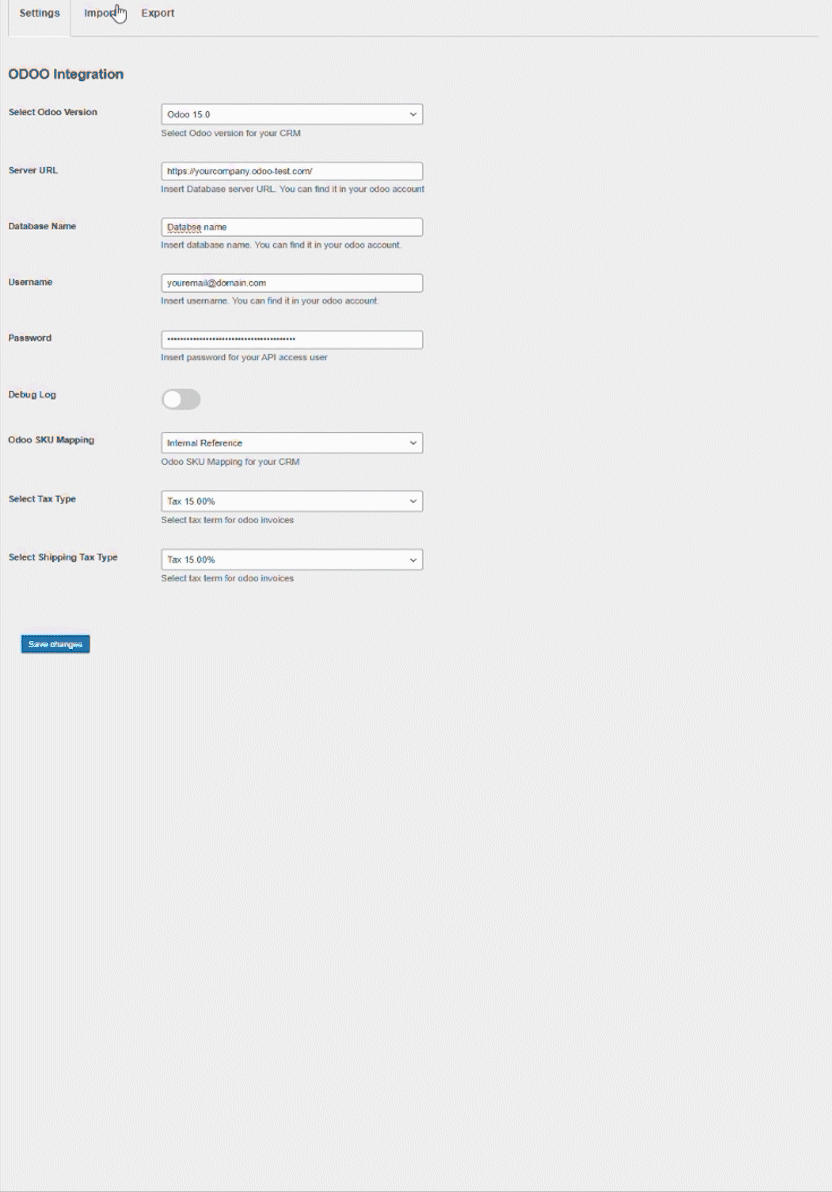This screenshot has height=1192, width=832.
Task: Click the 'Debug Log' label
Action: coord(32,395)
